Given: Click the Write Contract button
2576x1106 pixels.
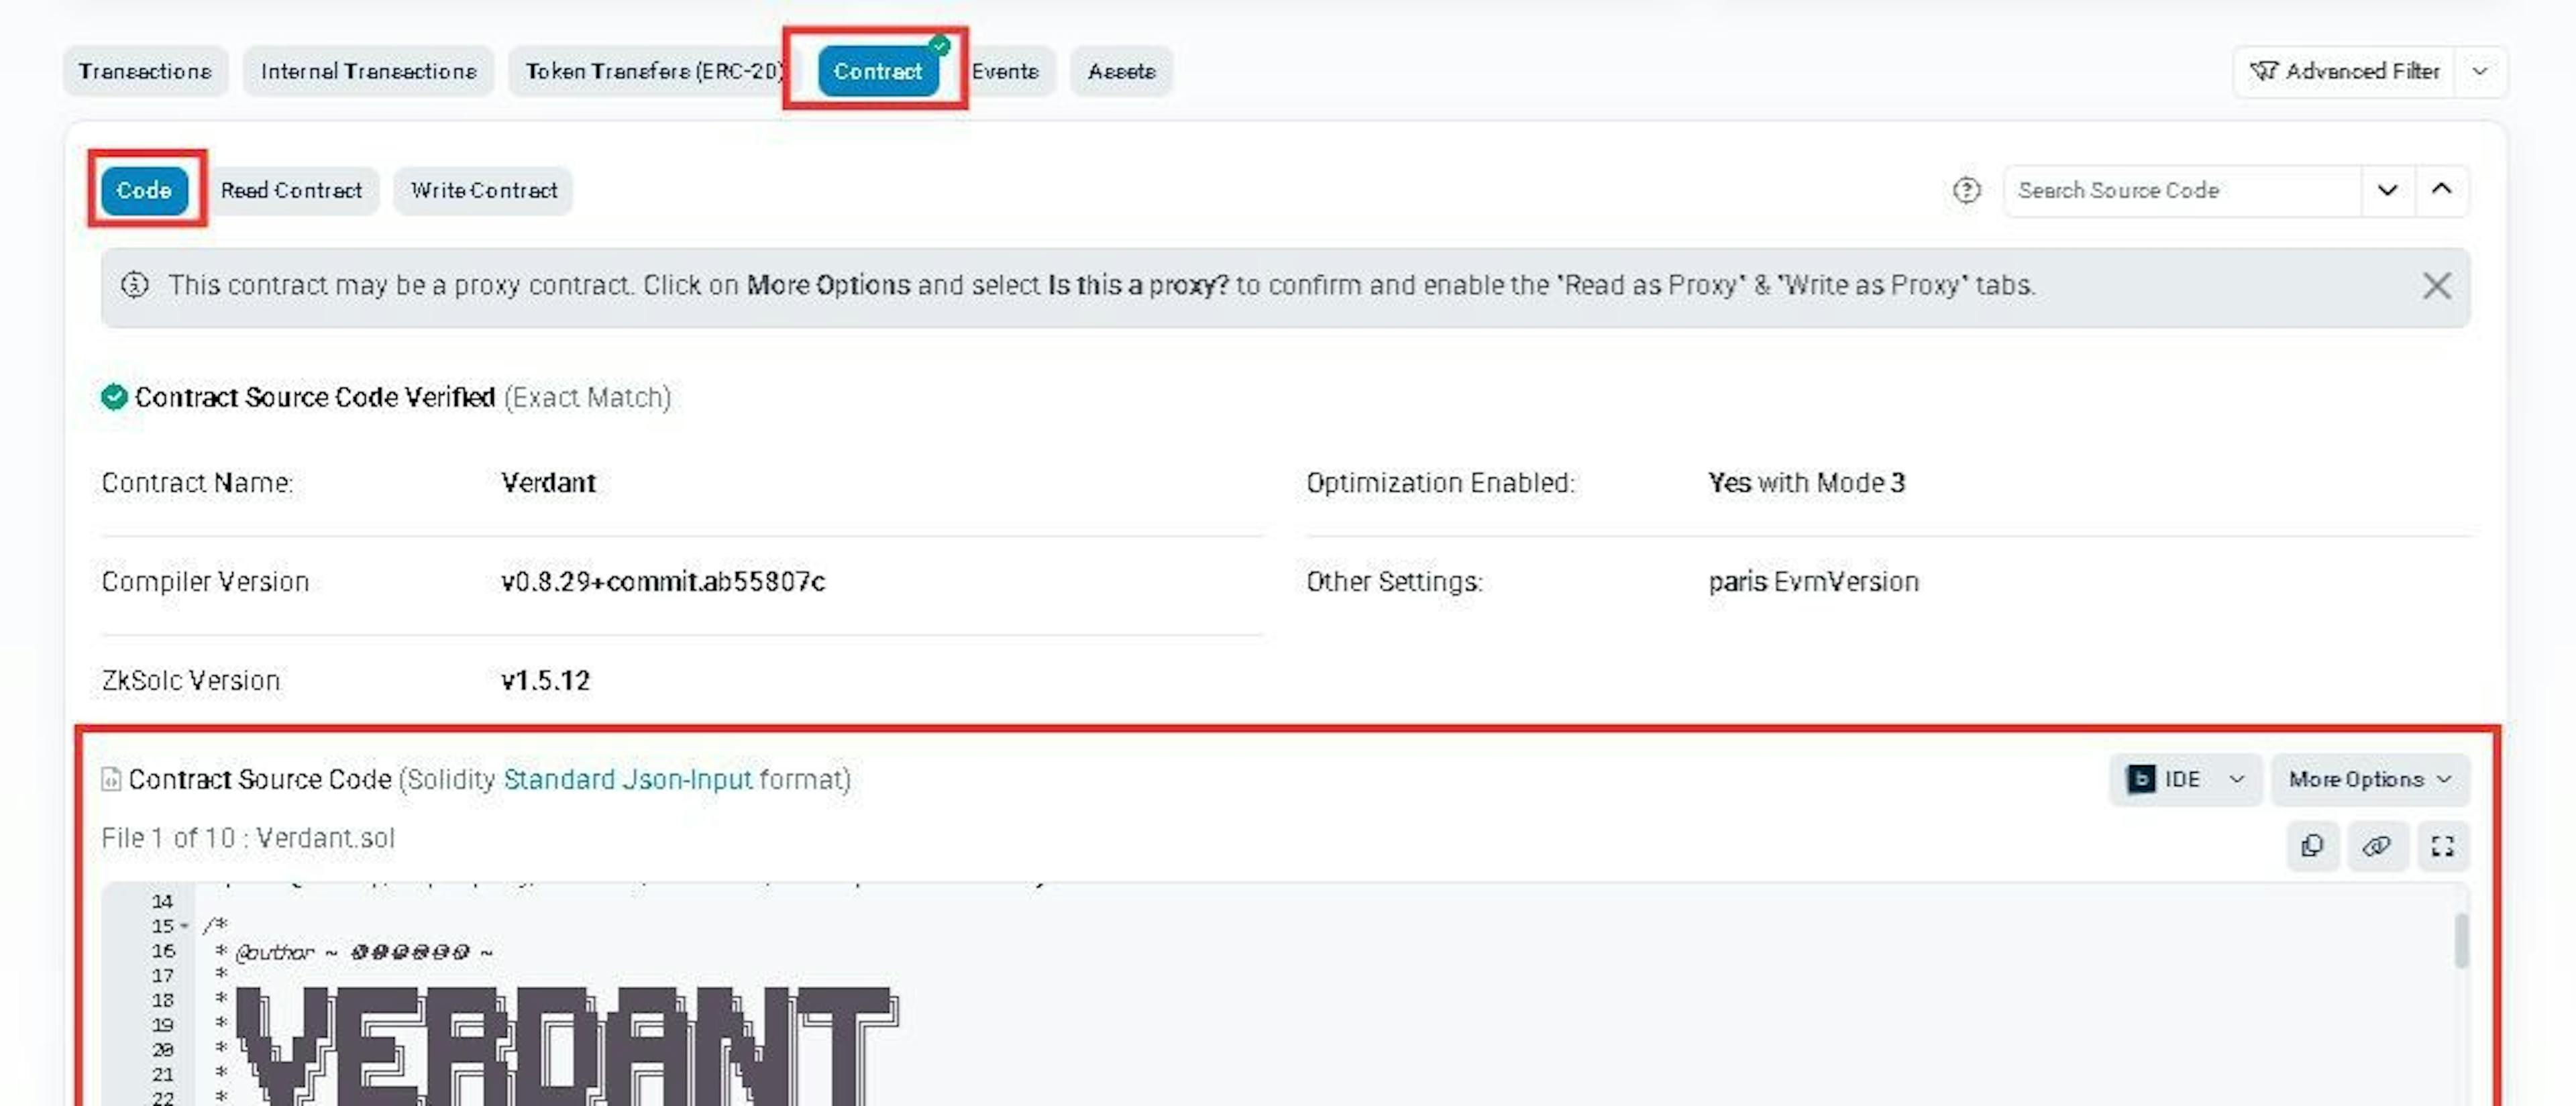Looking at the screenshot, I should (x=483, y=190).
